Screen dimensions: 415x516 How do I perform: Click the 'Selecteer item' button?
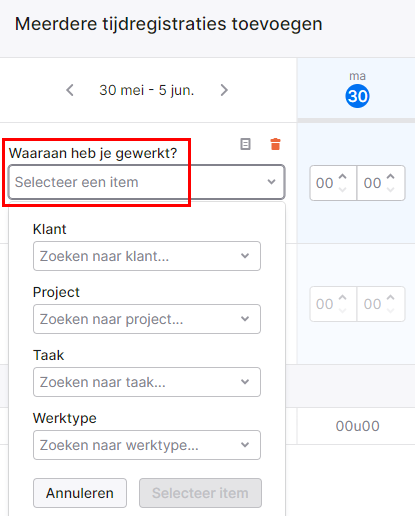tap(200, 493)
